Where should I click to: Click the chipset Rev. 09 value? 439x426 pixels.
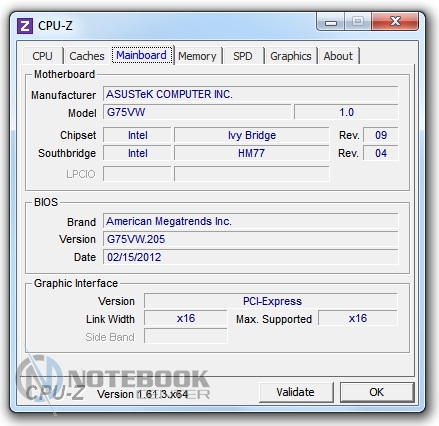pyautogui.click(x=381, y=135)
